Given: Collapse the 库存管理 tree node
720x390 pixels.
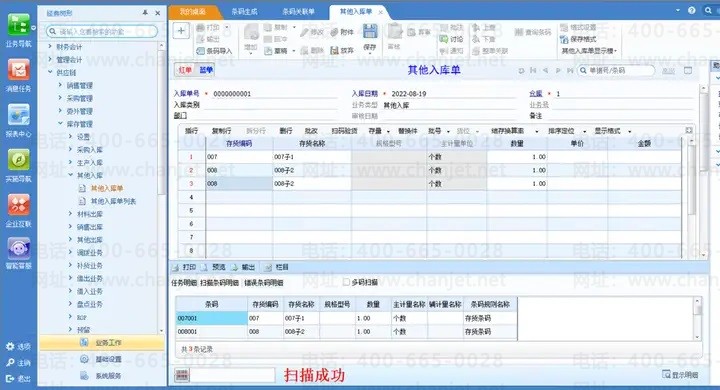Looking at the screenshot, I should pos(60,124).
